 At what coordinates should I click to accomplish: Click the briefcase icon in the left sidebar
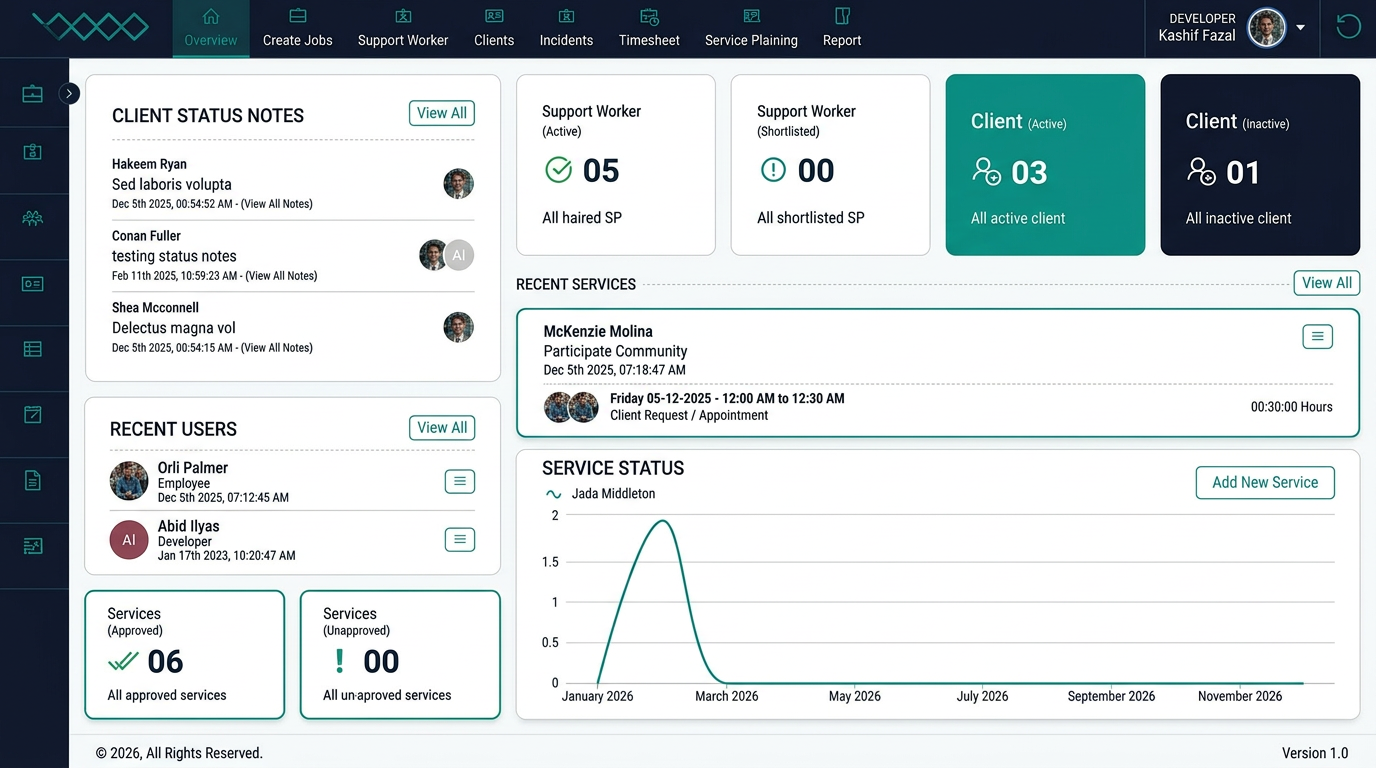33,94
